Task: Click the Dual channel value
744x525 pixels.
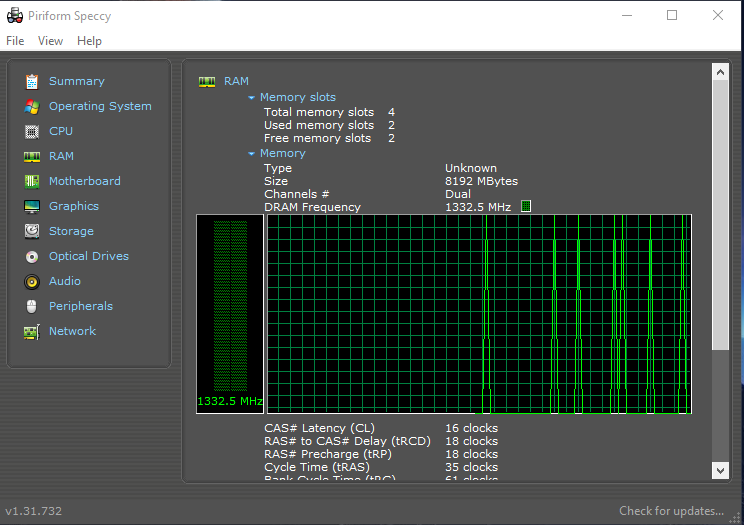Action: click(x=458, y=194)
